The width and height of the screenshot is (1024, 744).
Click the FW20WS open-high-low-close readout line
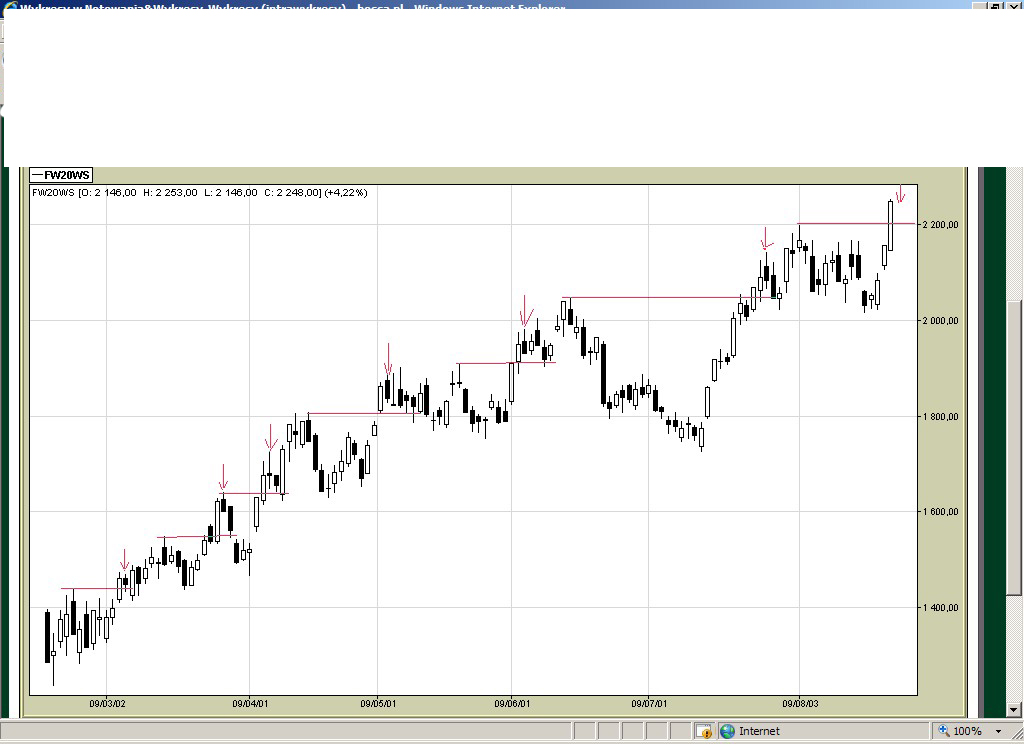(x=200, y=193)
